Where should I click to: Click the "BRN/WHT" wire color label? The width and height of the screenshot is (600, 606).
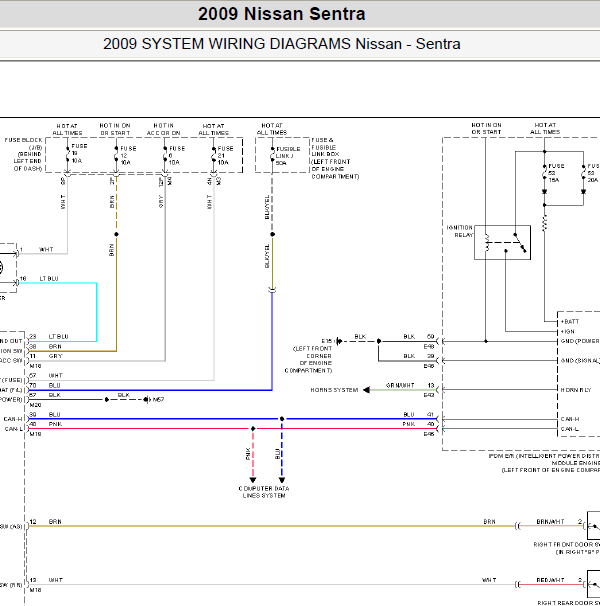click(x=550, y=522)
